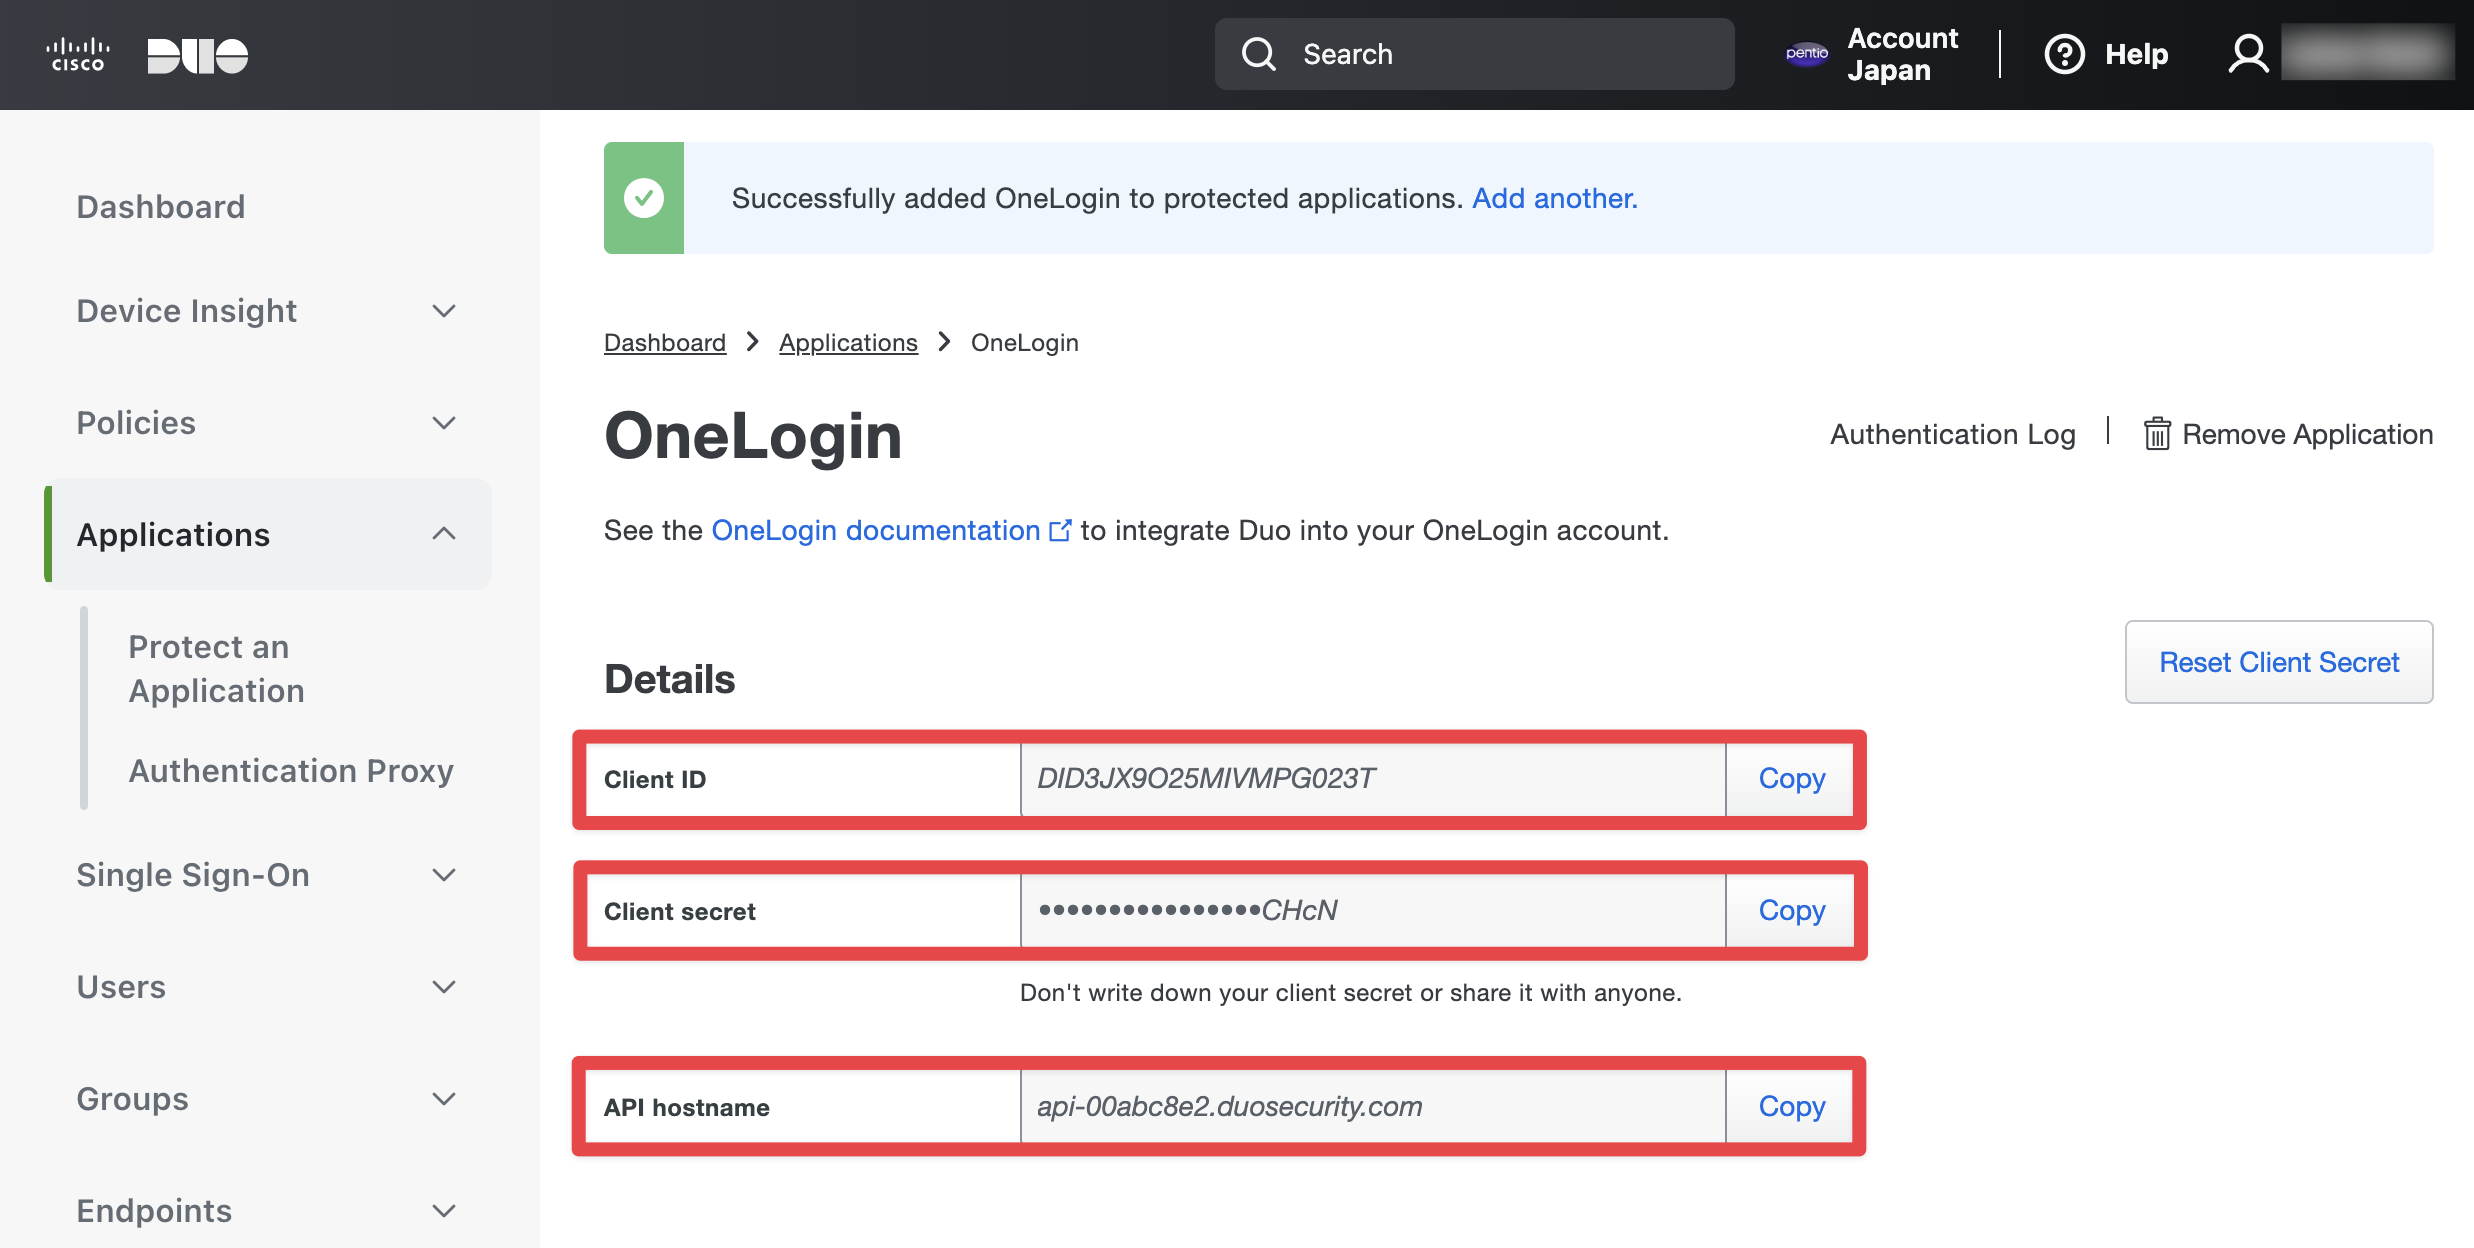
Task: Click the API hostname value field
Action: (x=1373, y=1107)
